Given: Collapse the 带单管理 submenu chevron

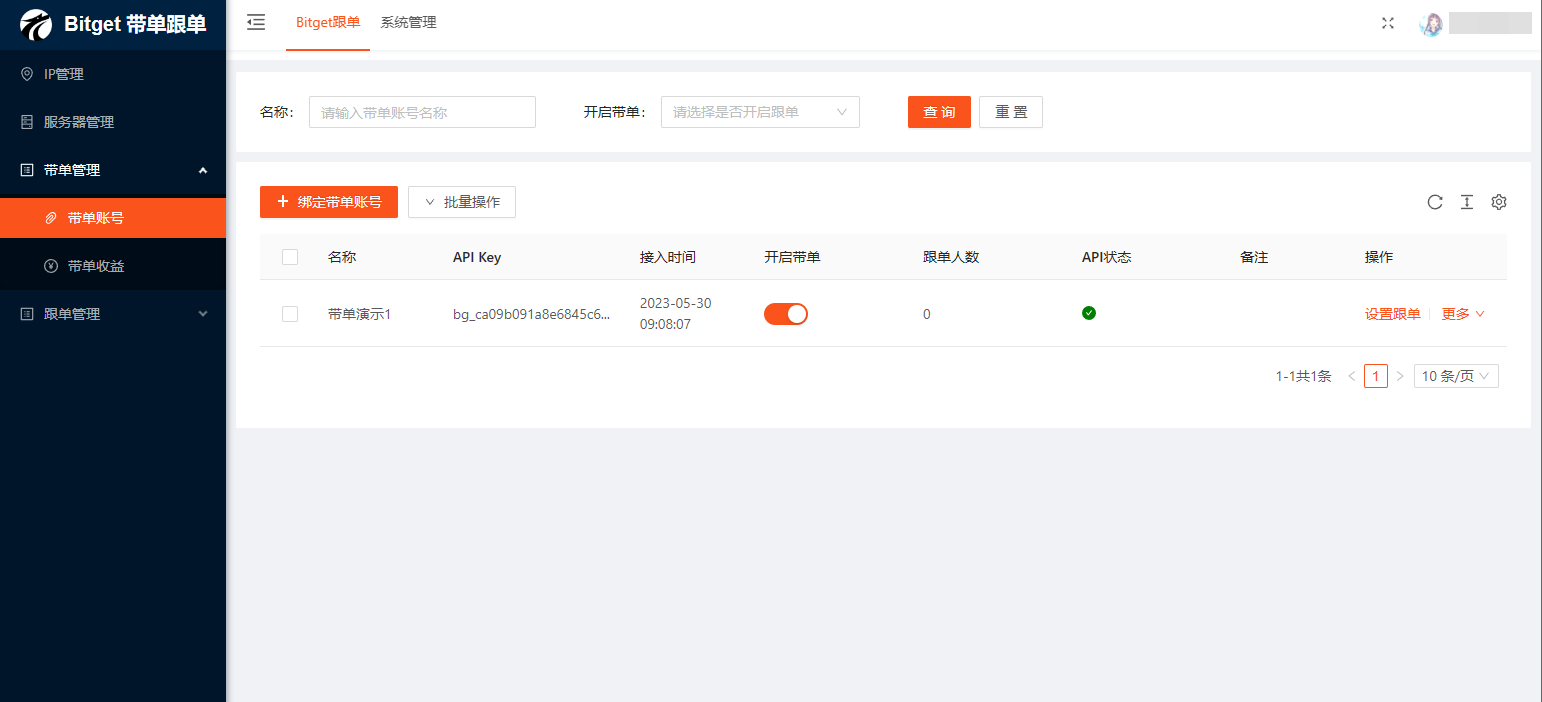Looking at the screenshot, I should pyautogui.click(x=203, y=170).
